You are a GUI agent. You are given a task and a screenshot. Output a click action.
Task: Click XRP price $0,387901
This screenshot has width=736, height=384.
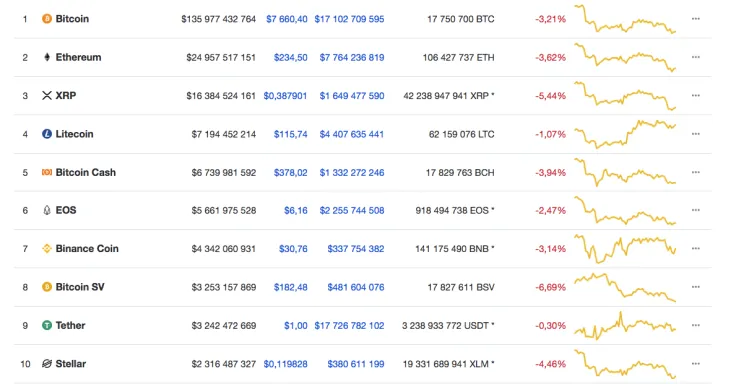[x=285, y=96]
